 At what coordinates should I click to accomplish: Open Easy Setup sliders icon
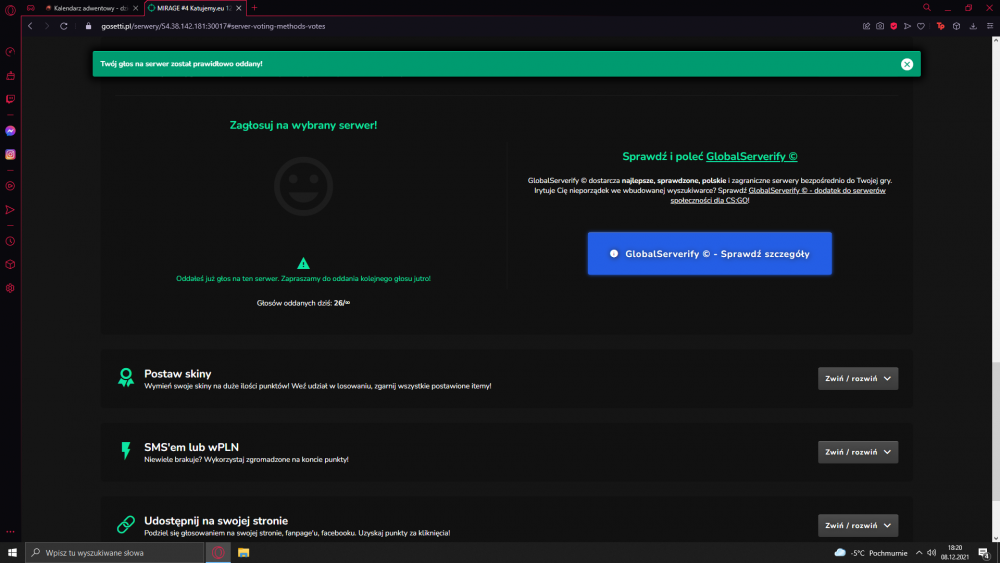coord(990,26)
